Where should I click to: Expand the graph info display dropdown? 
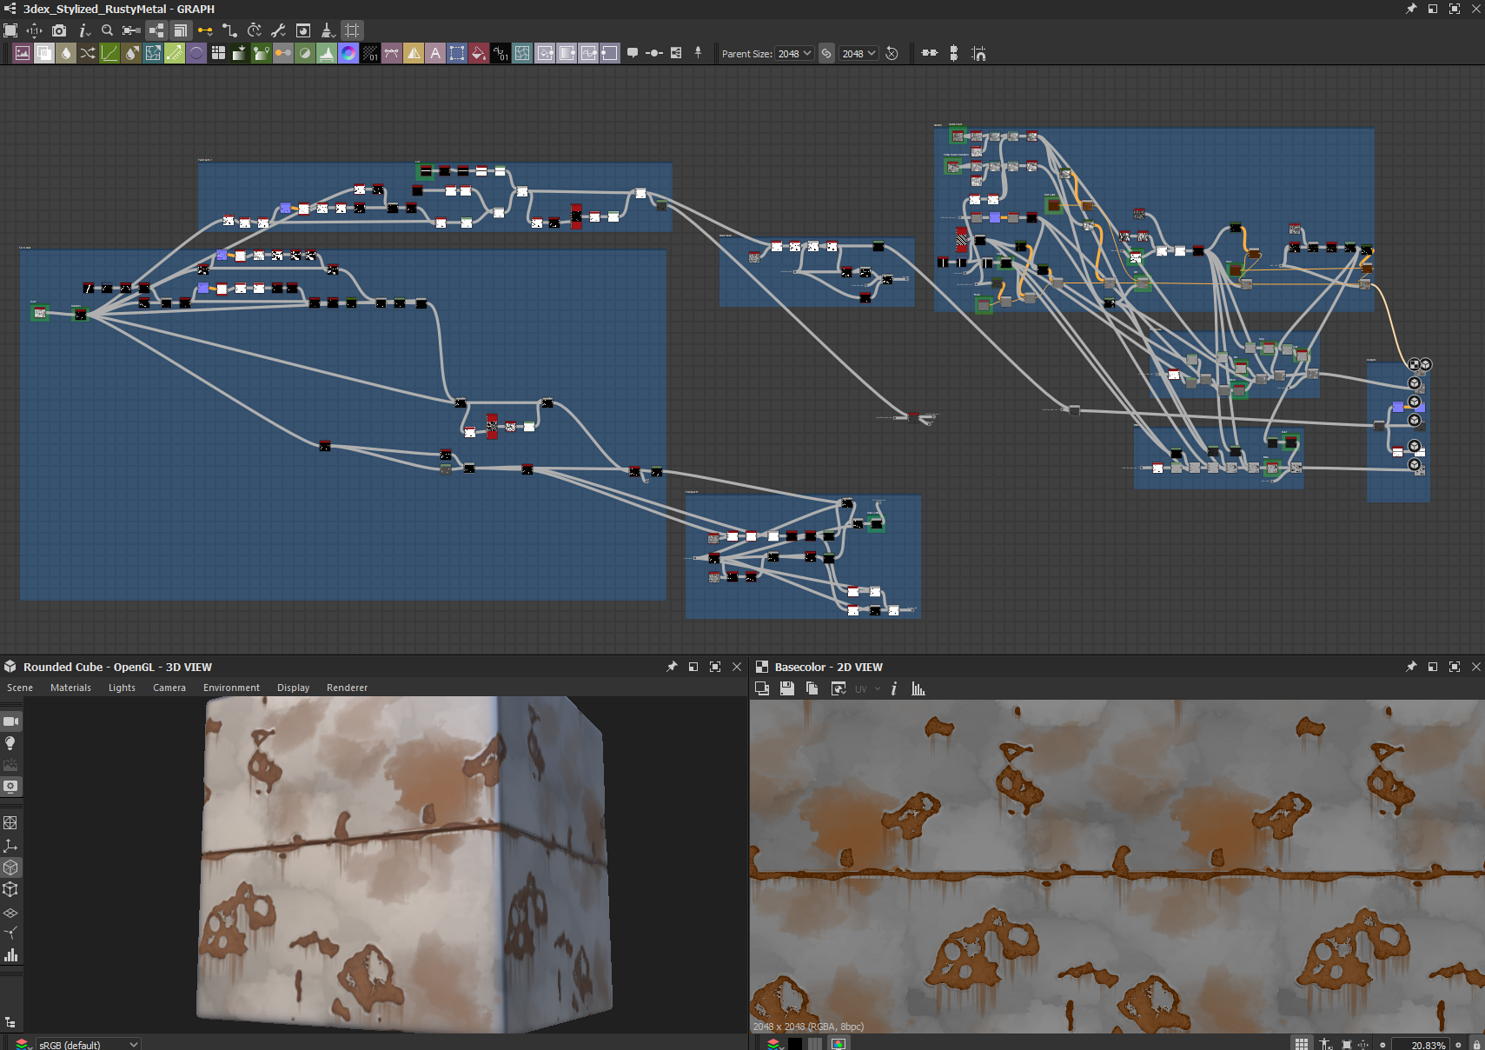tap(84, 31)
